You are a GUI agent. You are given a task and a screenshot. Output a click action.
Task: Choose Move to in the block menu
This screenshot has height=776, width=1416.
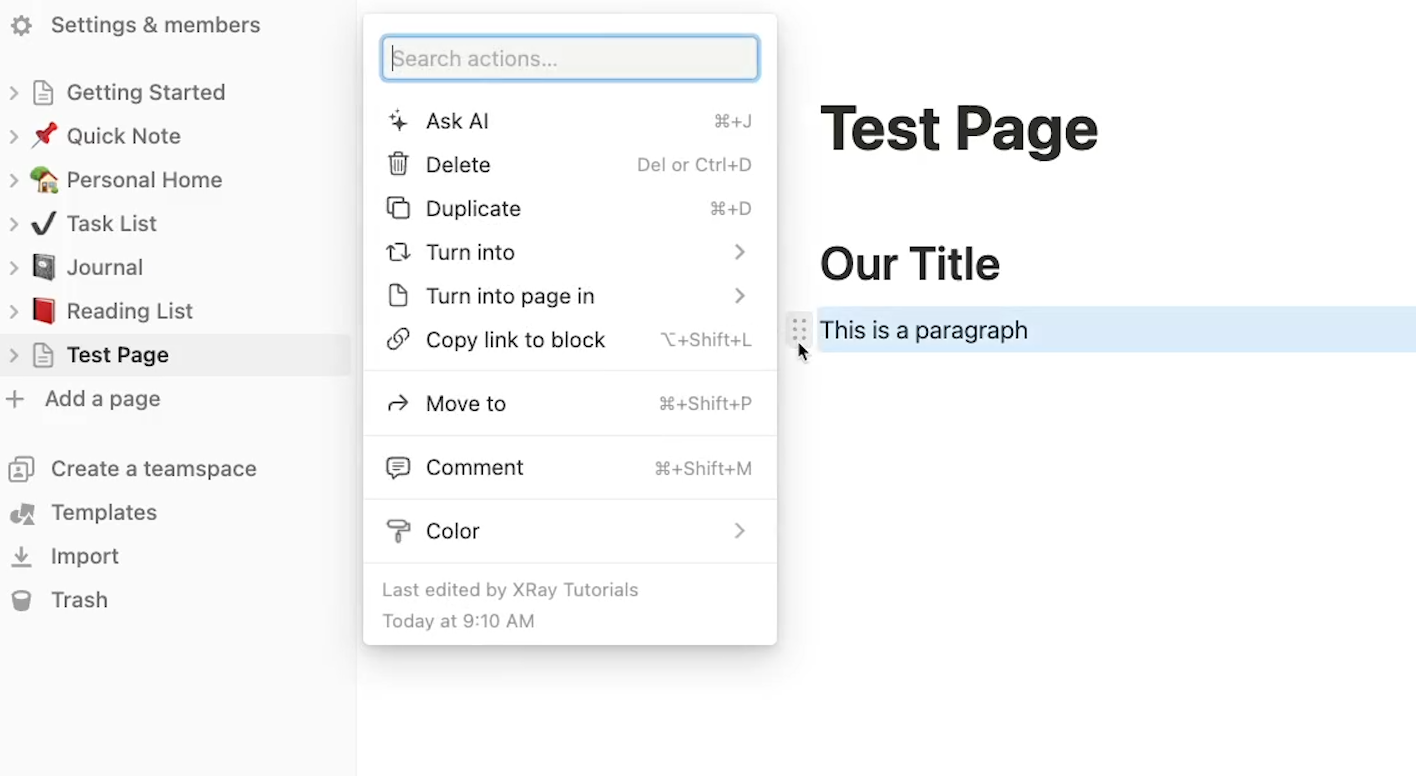click(x=570, y=404)
